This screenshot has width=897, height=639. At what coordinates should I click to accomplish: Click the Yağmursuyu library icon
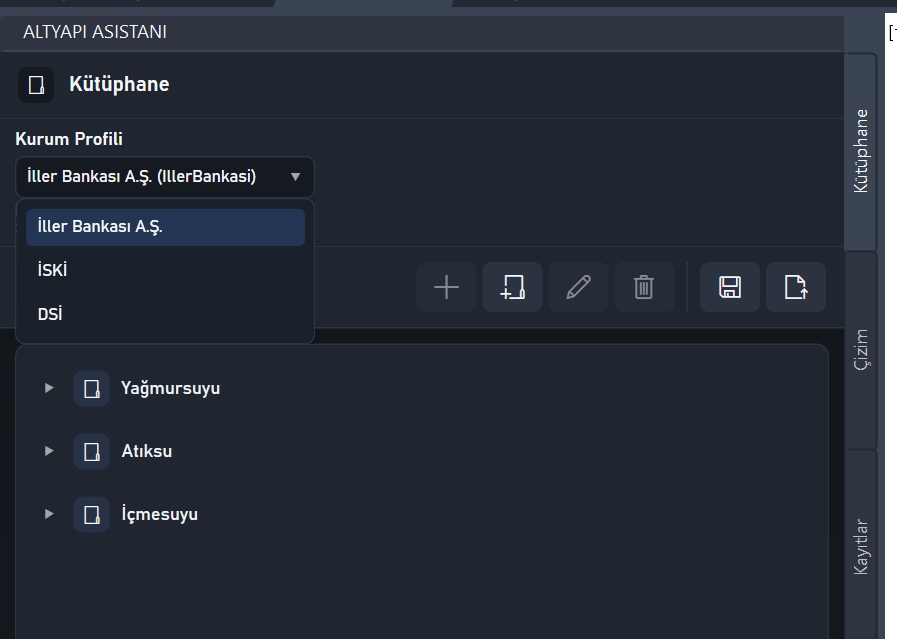pyautogui.click(x=92, y=388)
